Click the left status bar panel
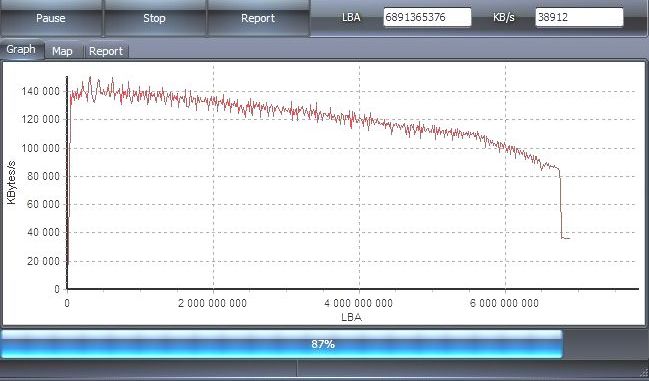 [148, 369]
